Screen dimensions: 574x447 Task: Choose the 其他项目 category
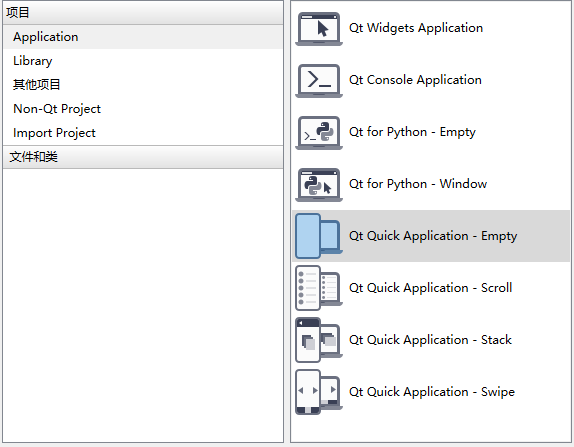(143, 85)
